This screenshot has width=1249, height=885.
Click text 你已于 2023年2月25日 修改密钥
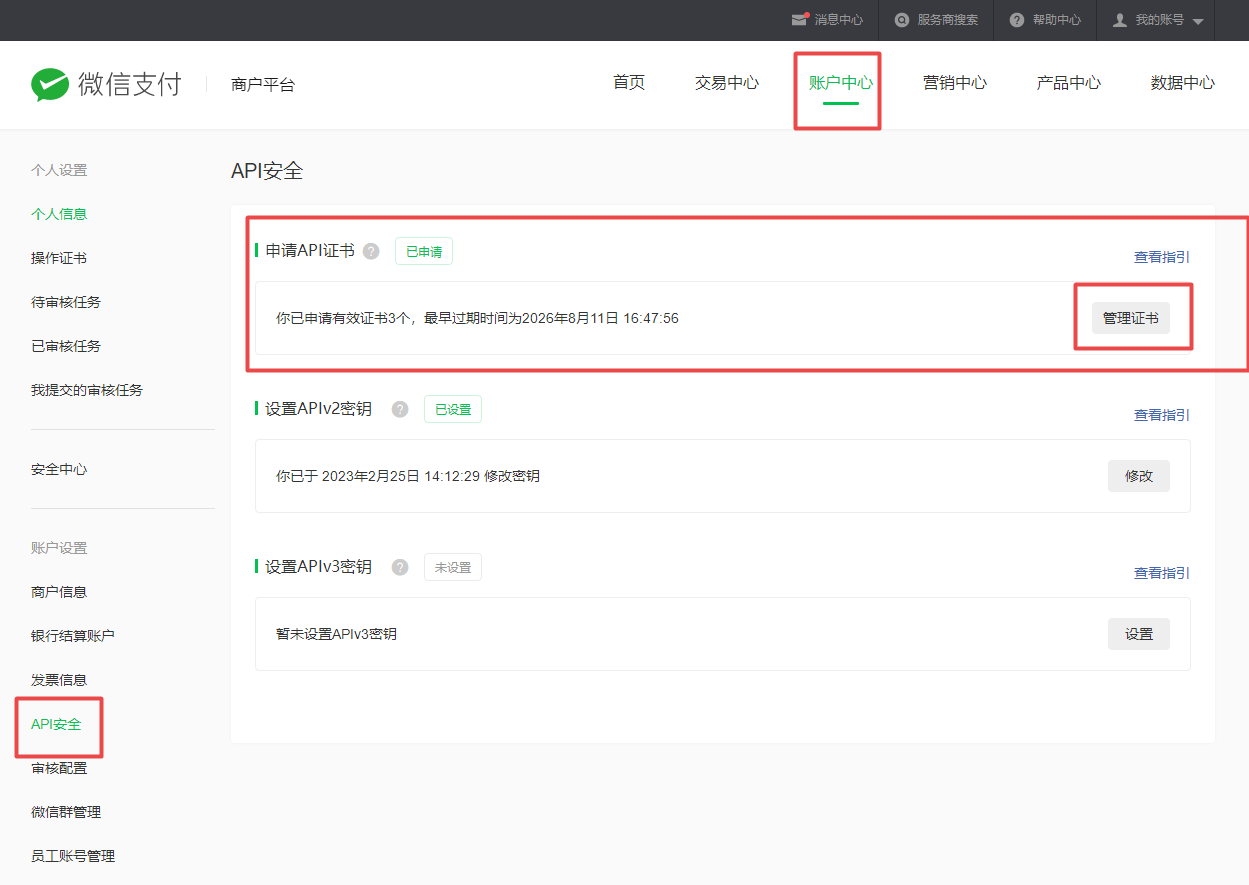click(x=408, y=476)
